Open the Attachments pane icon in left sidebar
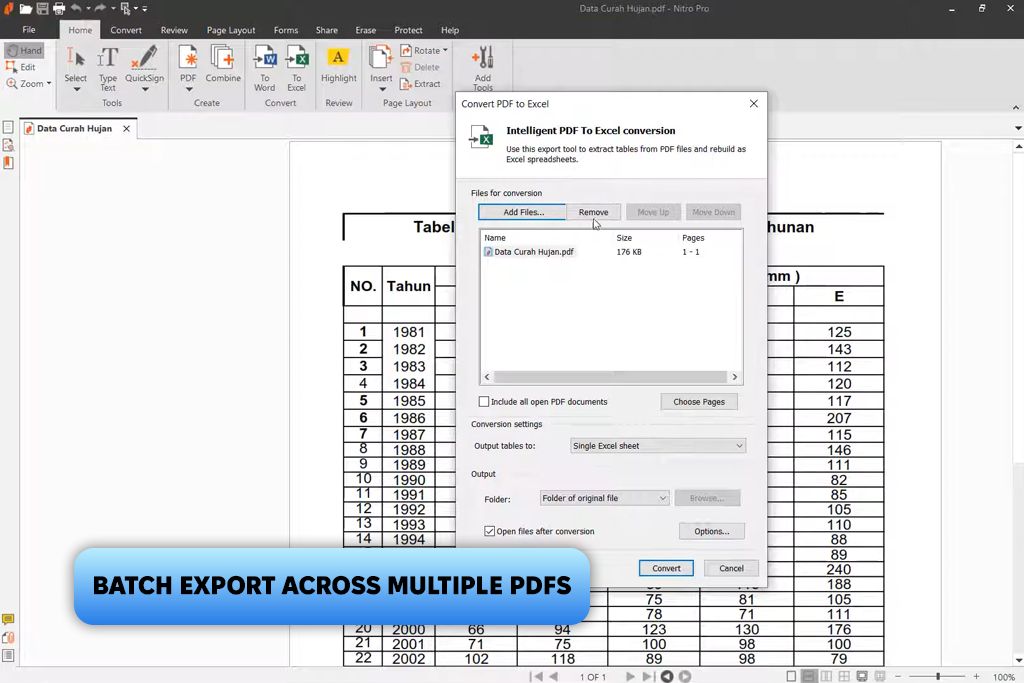 click(x=8, y=637)
